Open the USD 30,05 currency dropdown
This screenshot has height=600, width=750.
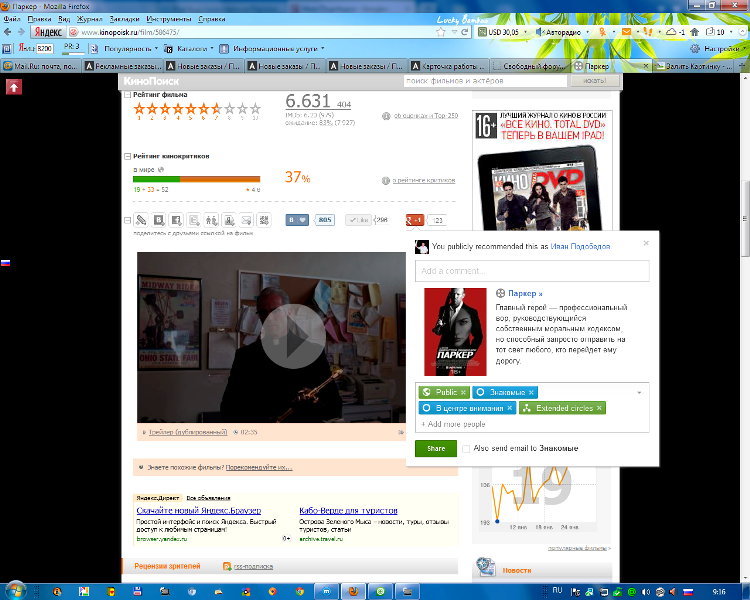[x=526, y=32]
